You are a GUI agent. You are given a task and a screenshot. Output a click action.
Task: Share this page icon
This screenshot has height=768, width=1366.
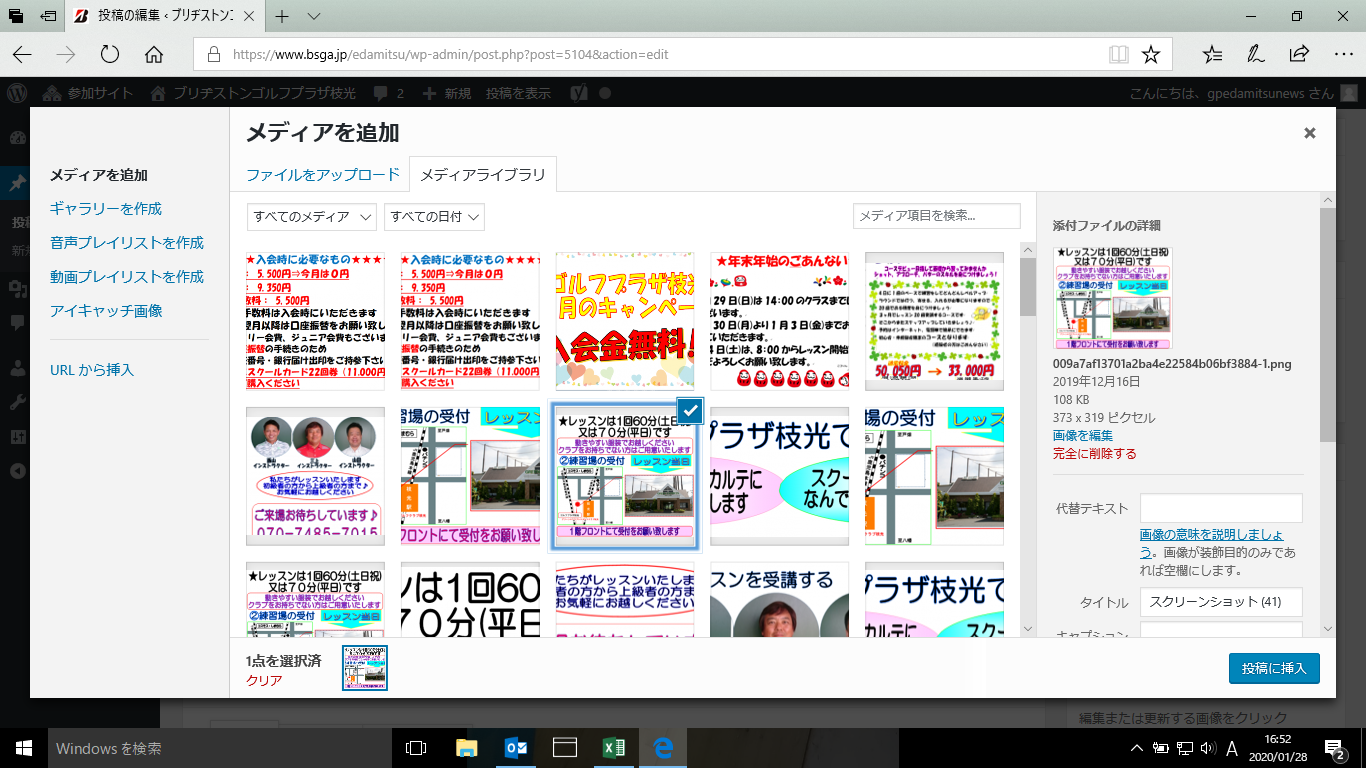1299,54
